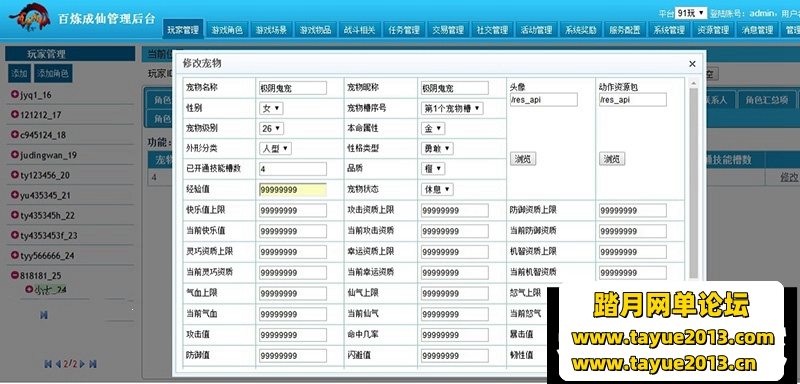
Task: Go to last page in player list pager
Action: (93, 364)
